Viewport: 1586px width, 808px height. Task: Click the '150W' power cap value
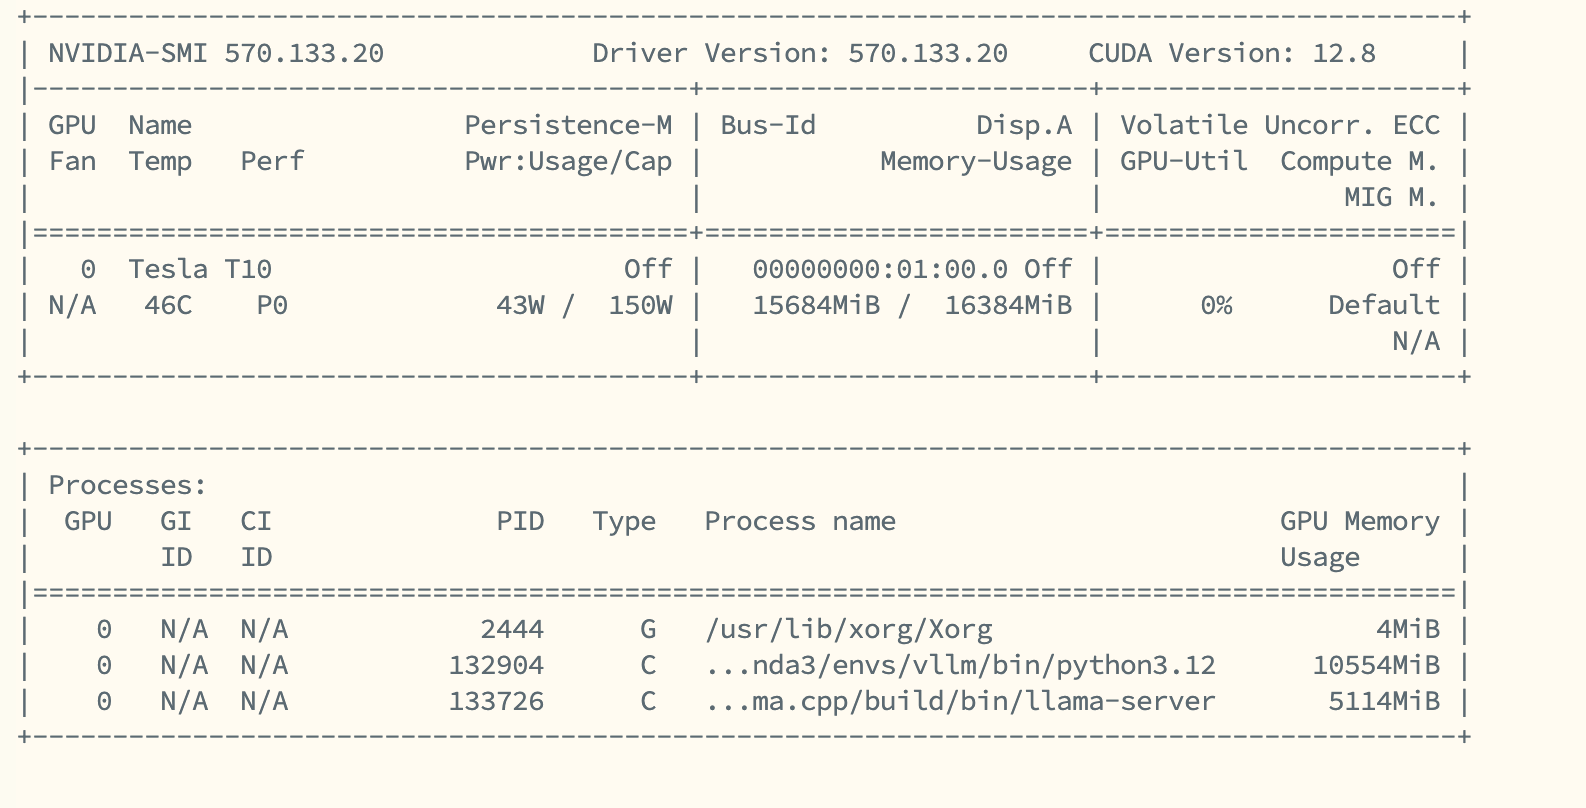tap(640, 305)
